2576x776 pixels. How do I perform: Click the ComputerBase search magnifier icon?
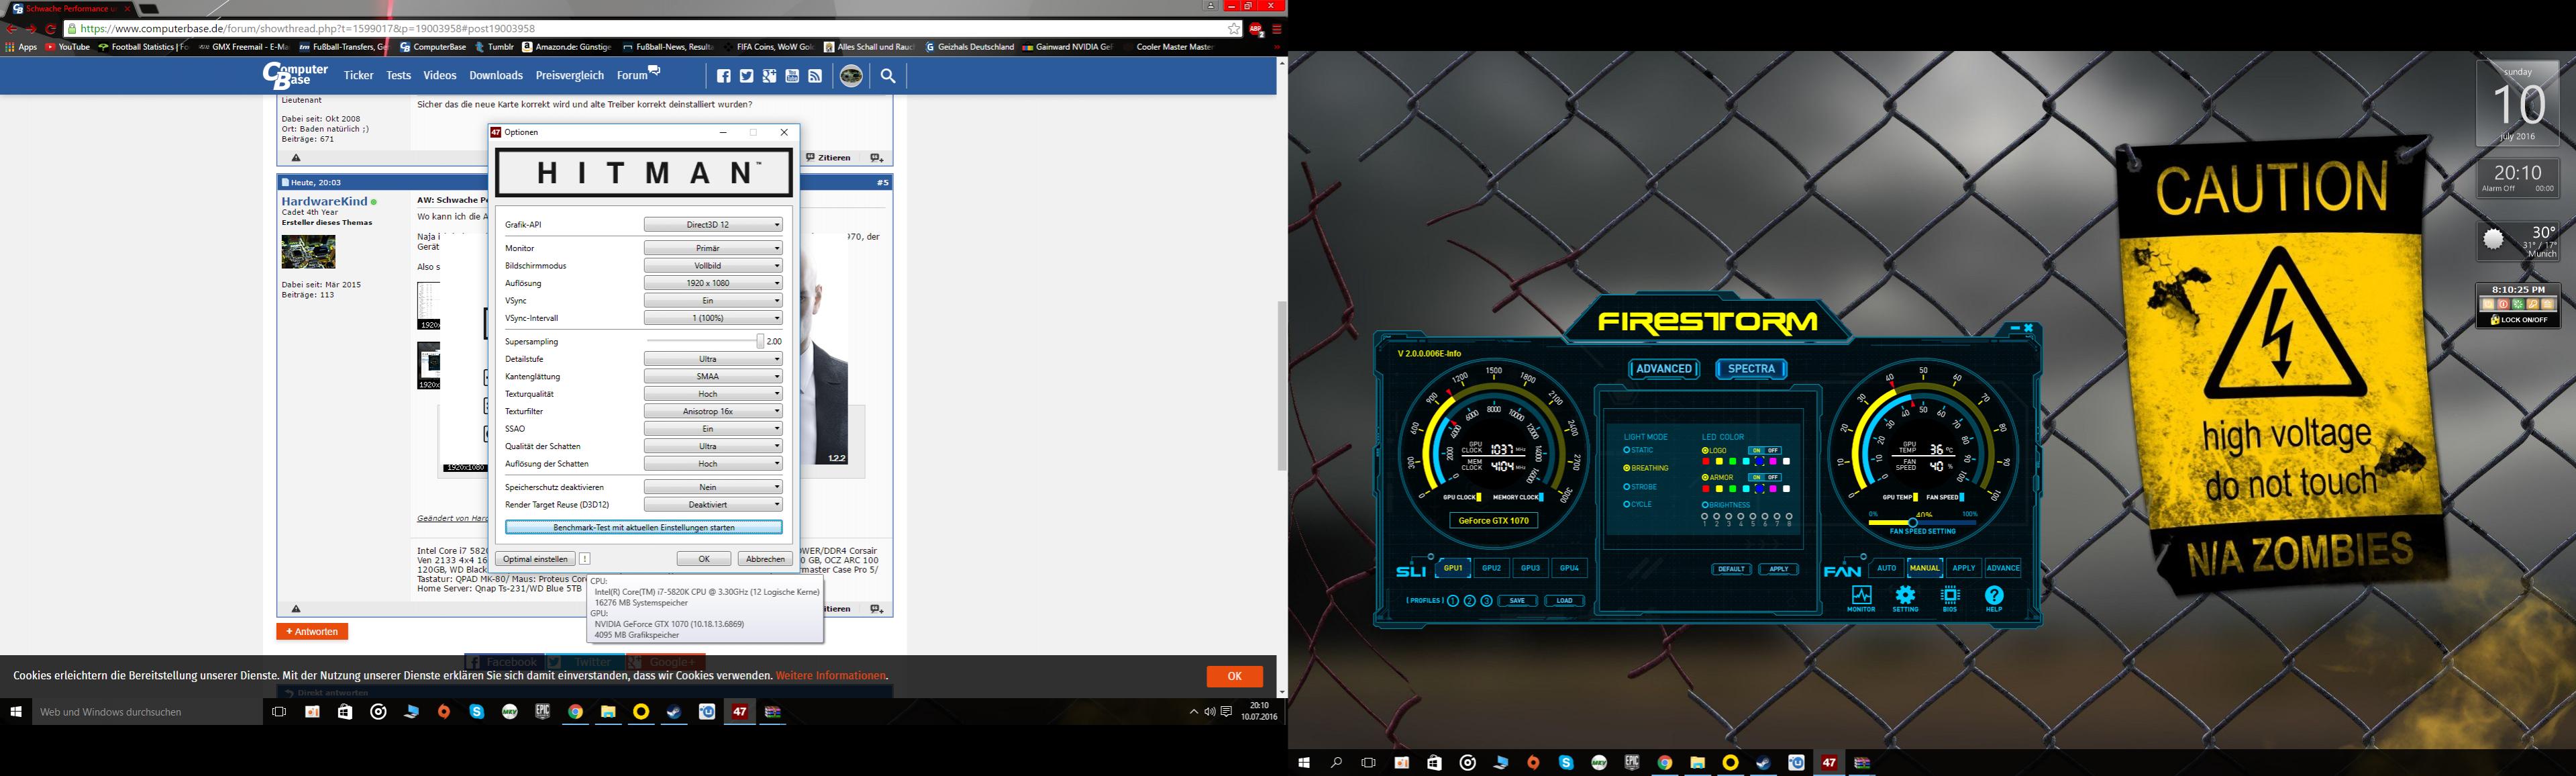(x=887, y=76)
